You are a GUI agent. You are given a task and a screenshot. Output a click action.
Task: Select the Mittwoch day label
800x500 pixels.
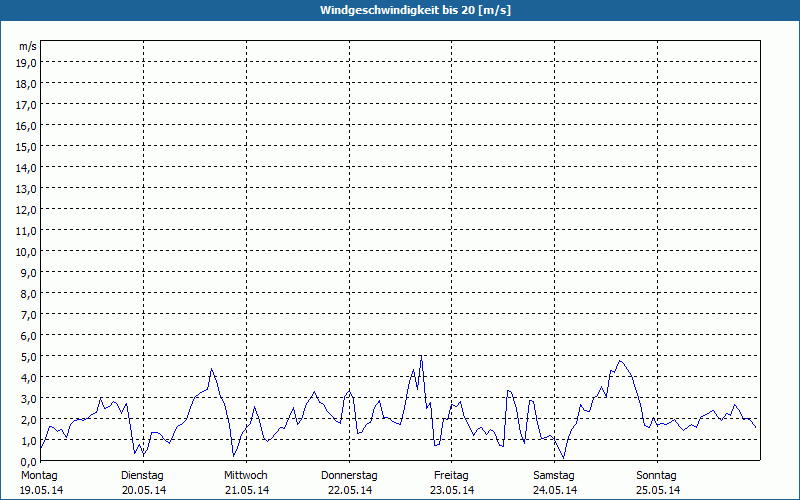pos(246,475)
